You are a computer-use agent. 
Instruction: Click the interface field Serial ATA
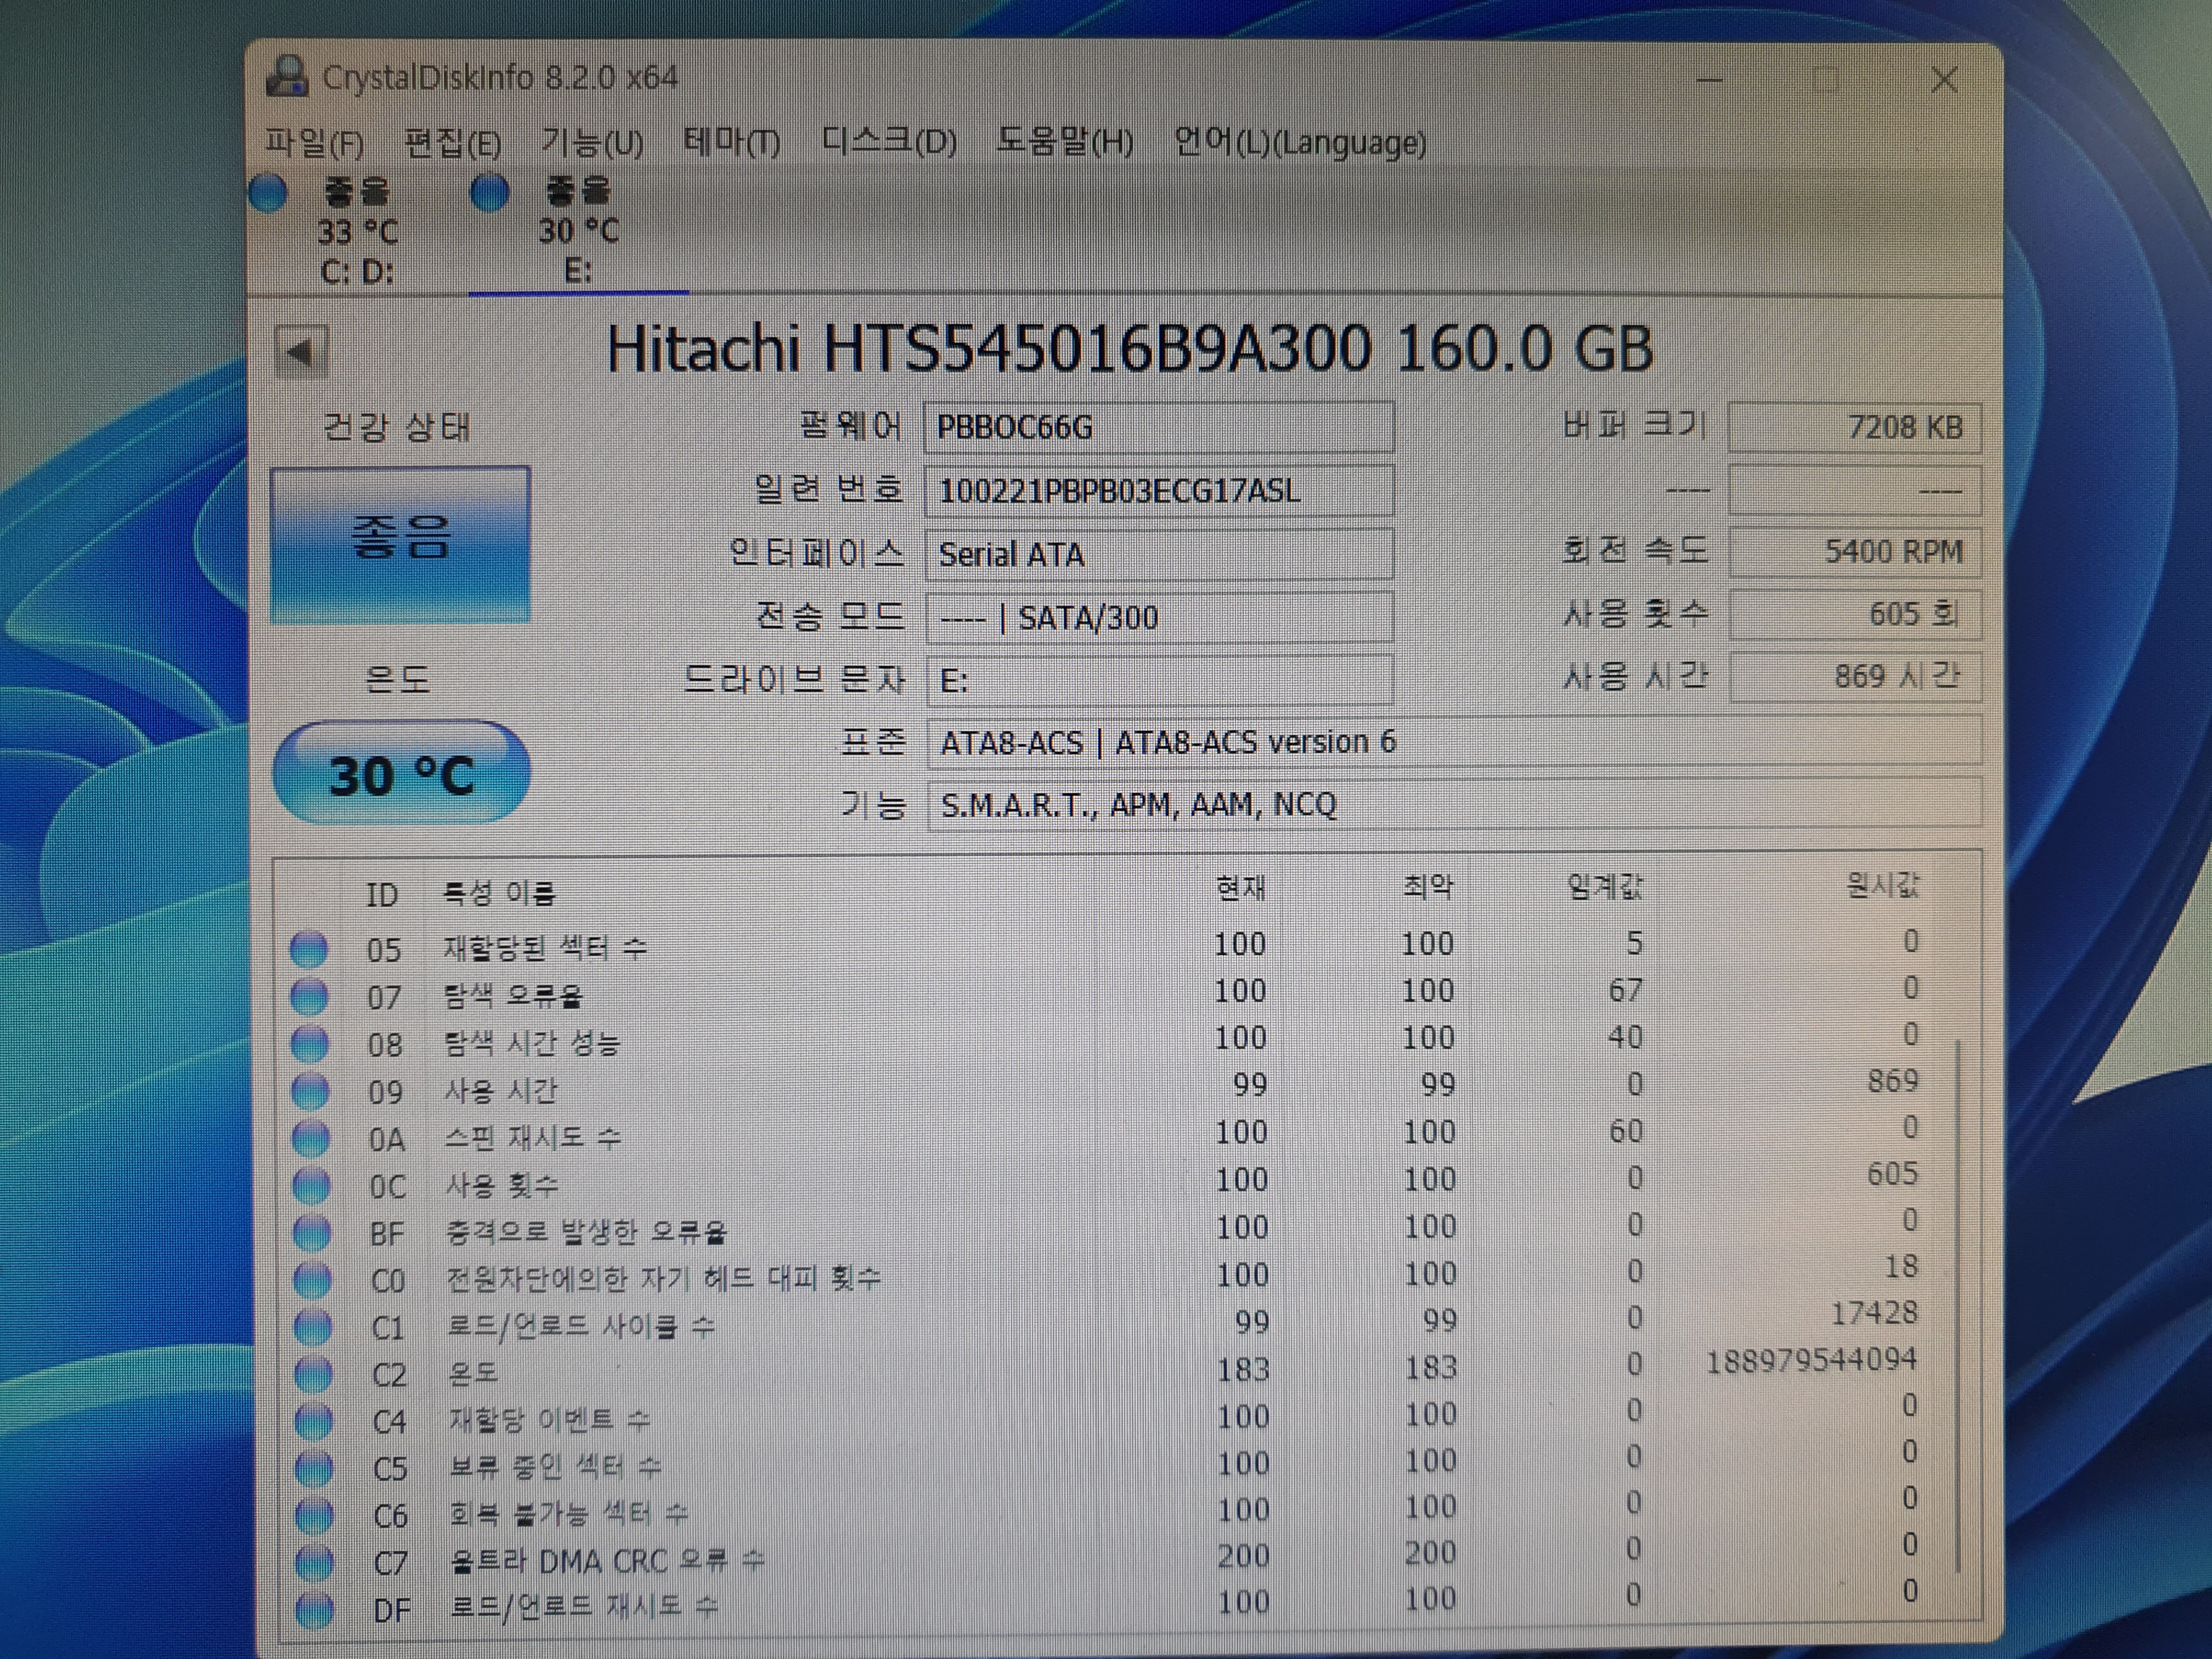1159,554
